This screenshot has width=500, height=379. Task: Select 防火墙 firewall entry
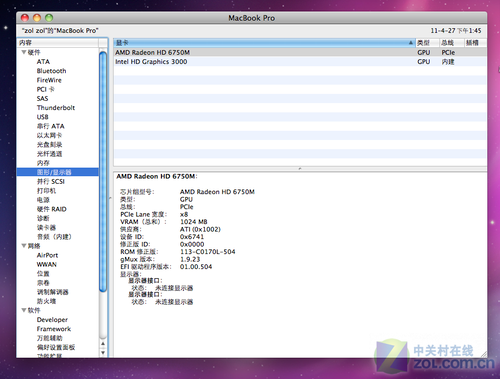coord(46,301)
